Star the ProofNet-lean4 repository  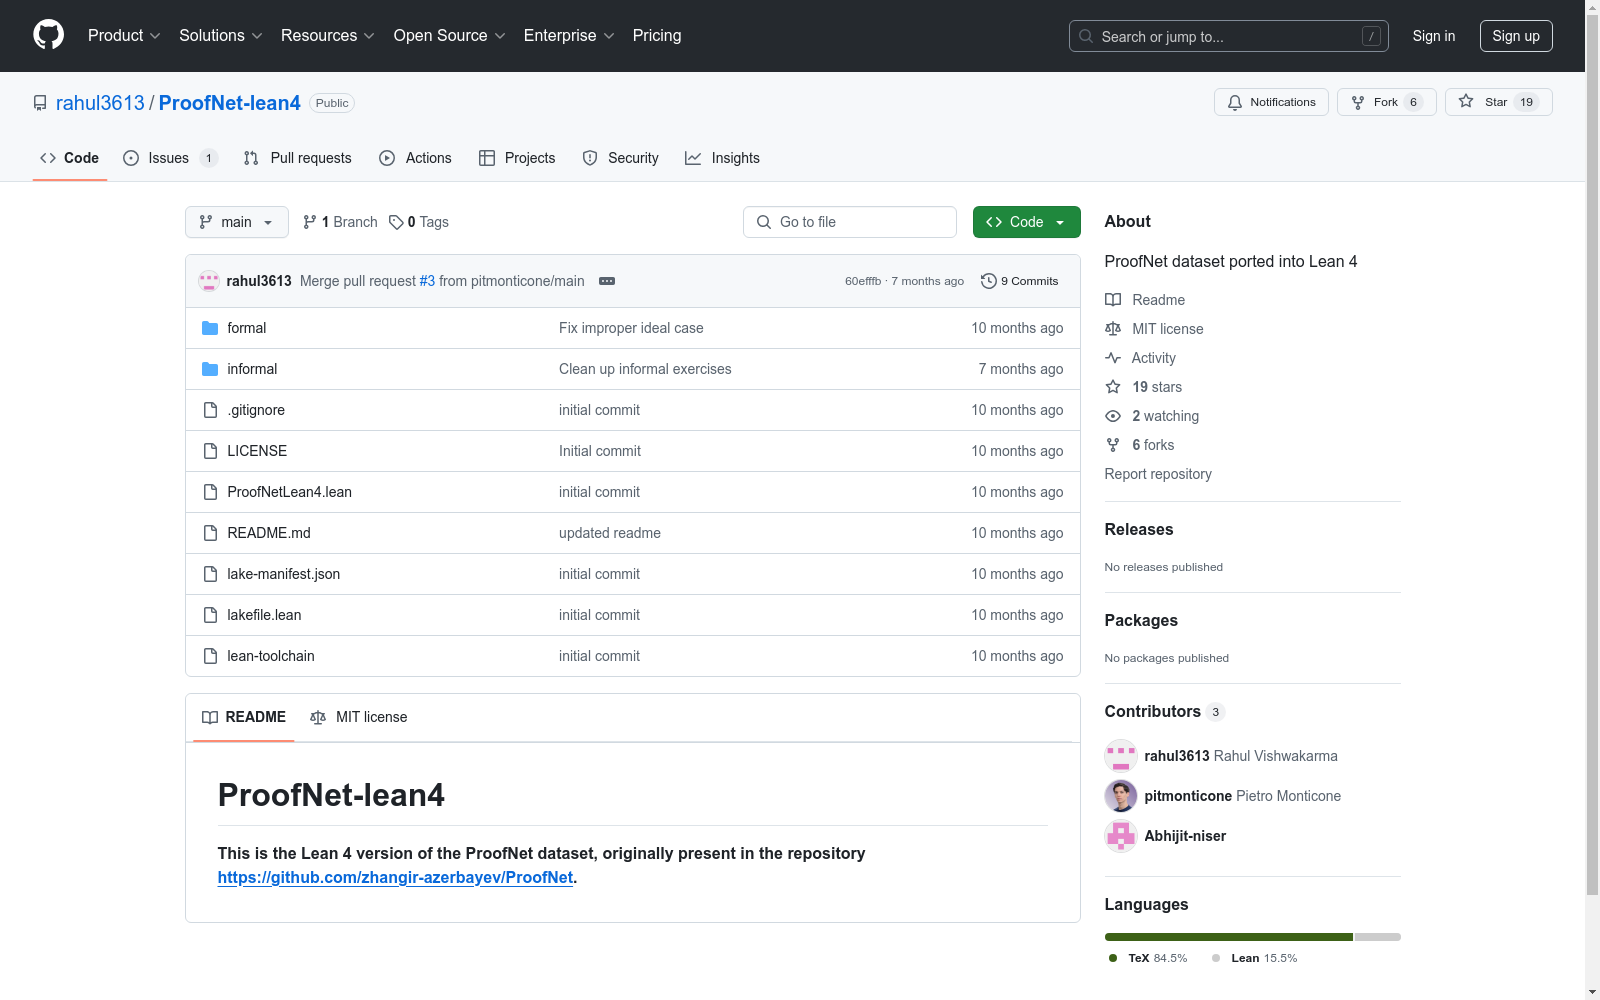point(1499,102)
